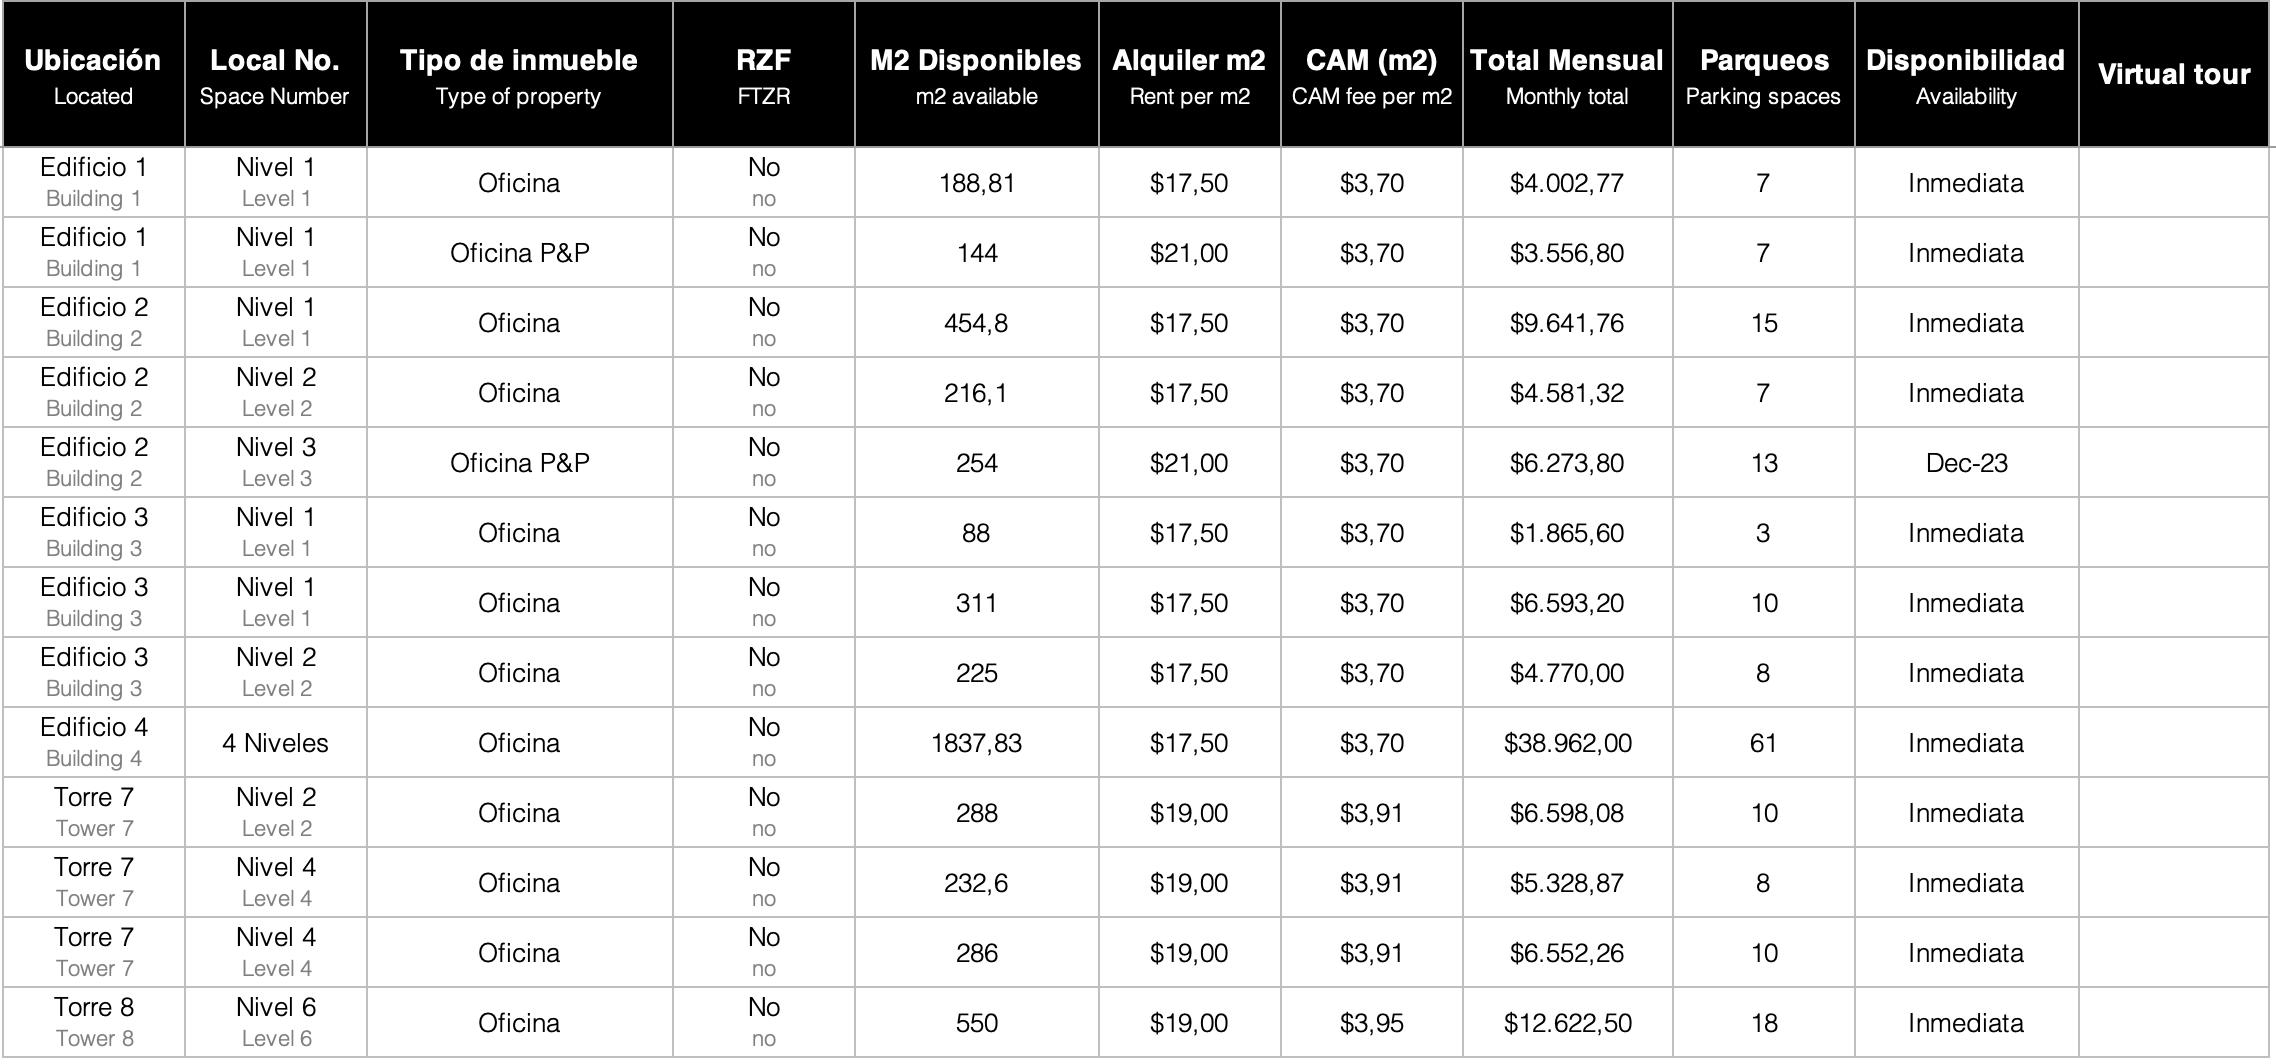Click the $38.962,00 monthly total cell
Viewport: 2276px width, 1064px height.
(1567, 743)
